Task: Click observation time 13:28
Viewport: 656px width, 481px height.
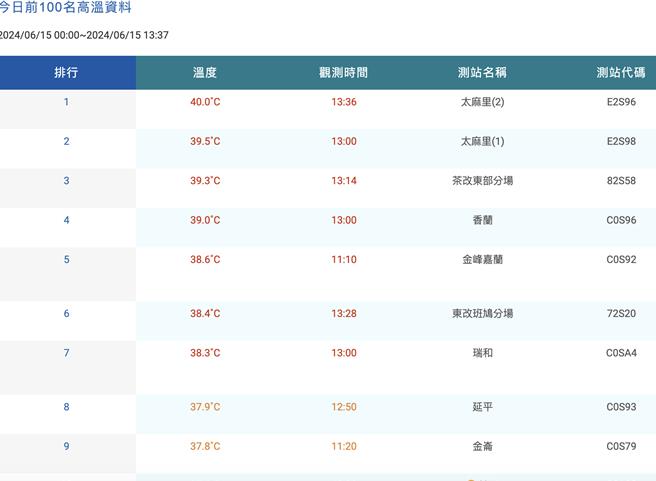Action: click(x=344, y=313)
